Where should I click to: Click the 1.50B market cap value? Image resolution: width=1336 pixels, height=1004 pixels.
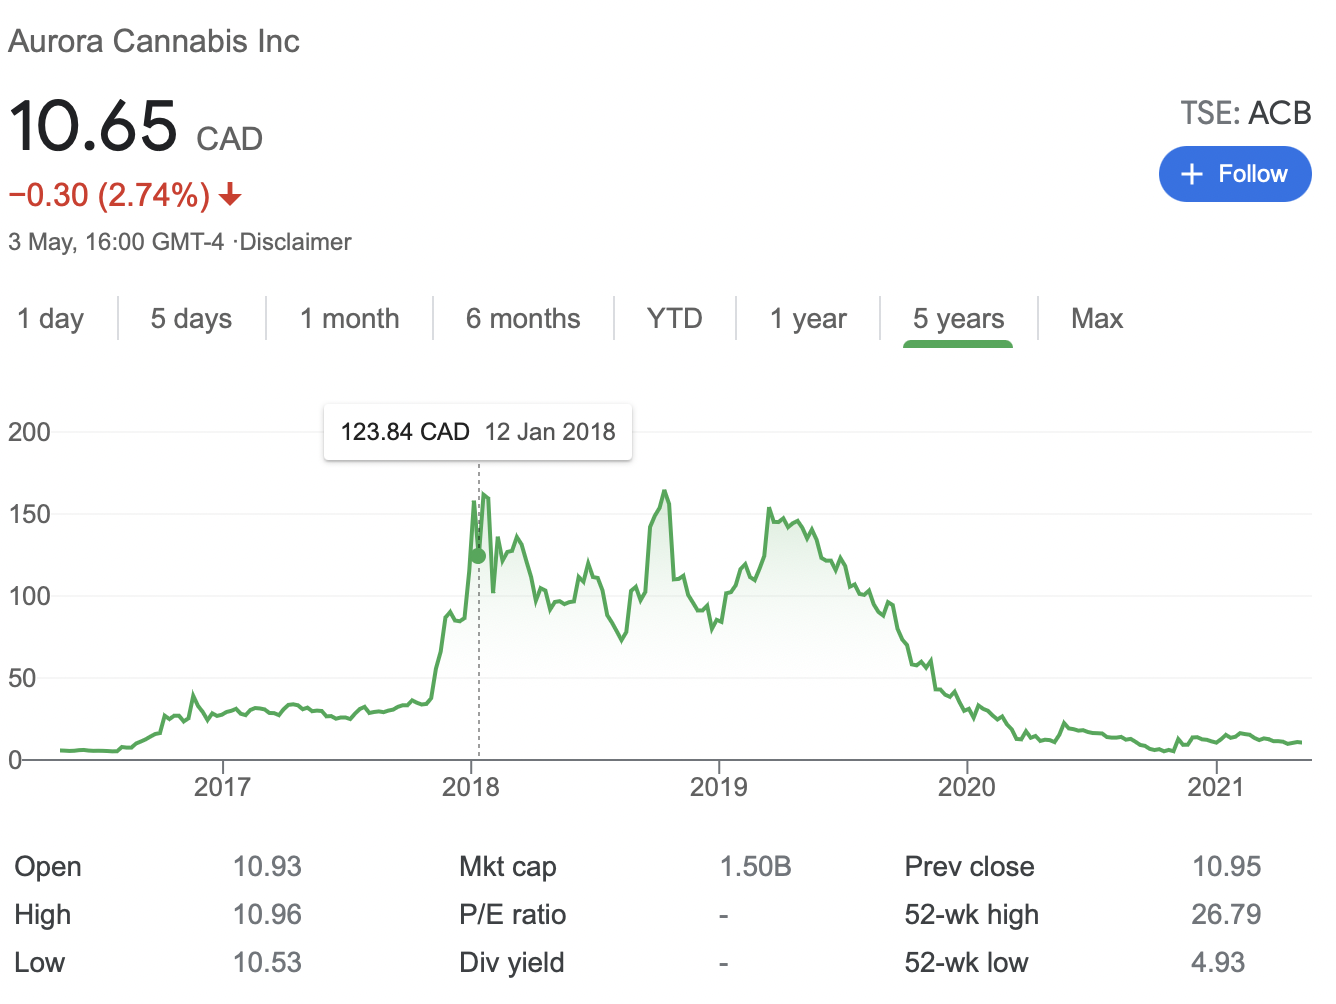[x=756, y=866]
